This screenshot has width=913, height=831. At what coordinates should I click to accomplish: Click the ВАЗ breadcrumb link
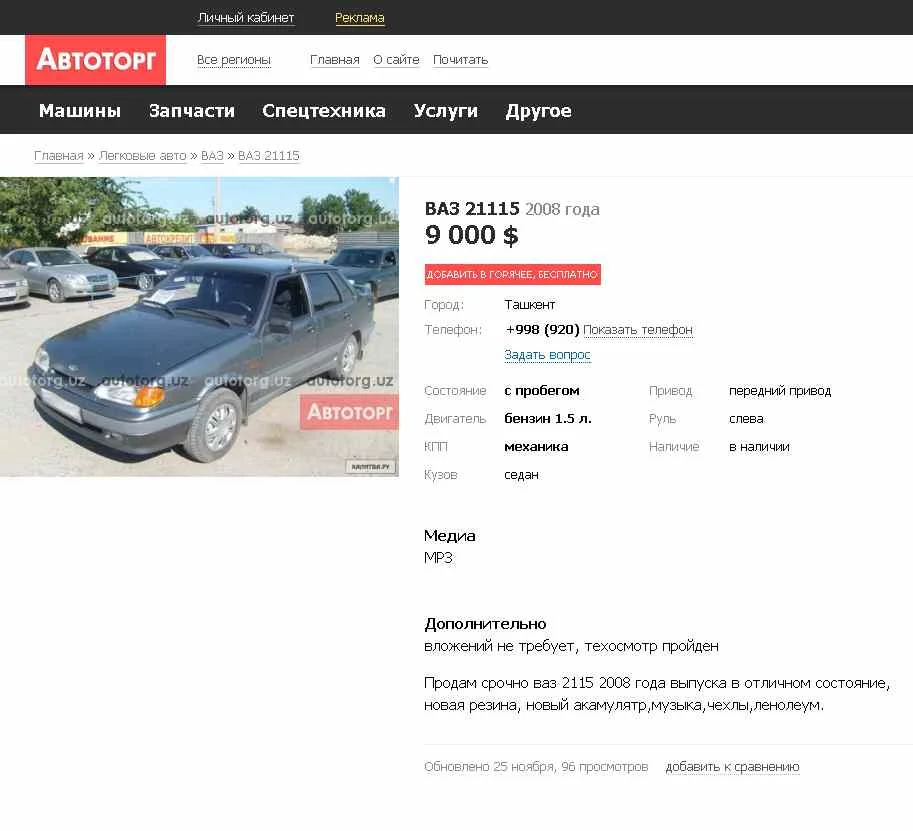(x=212, y=156)
